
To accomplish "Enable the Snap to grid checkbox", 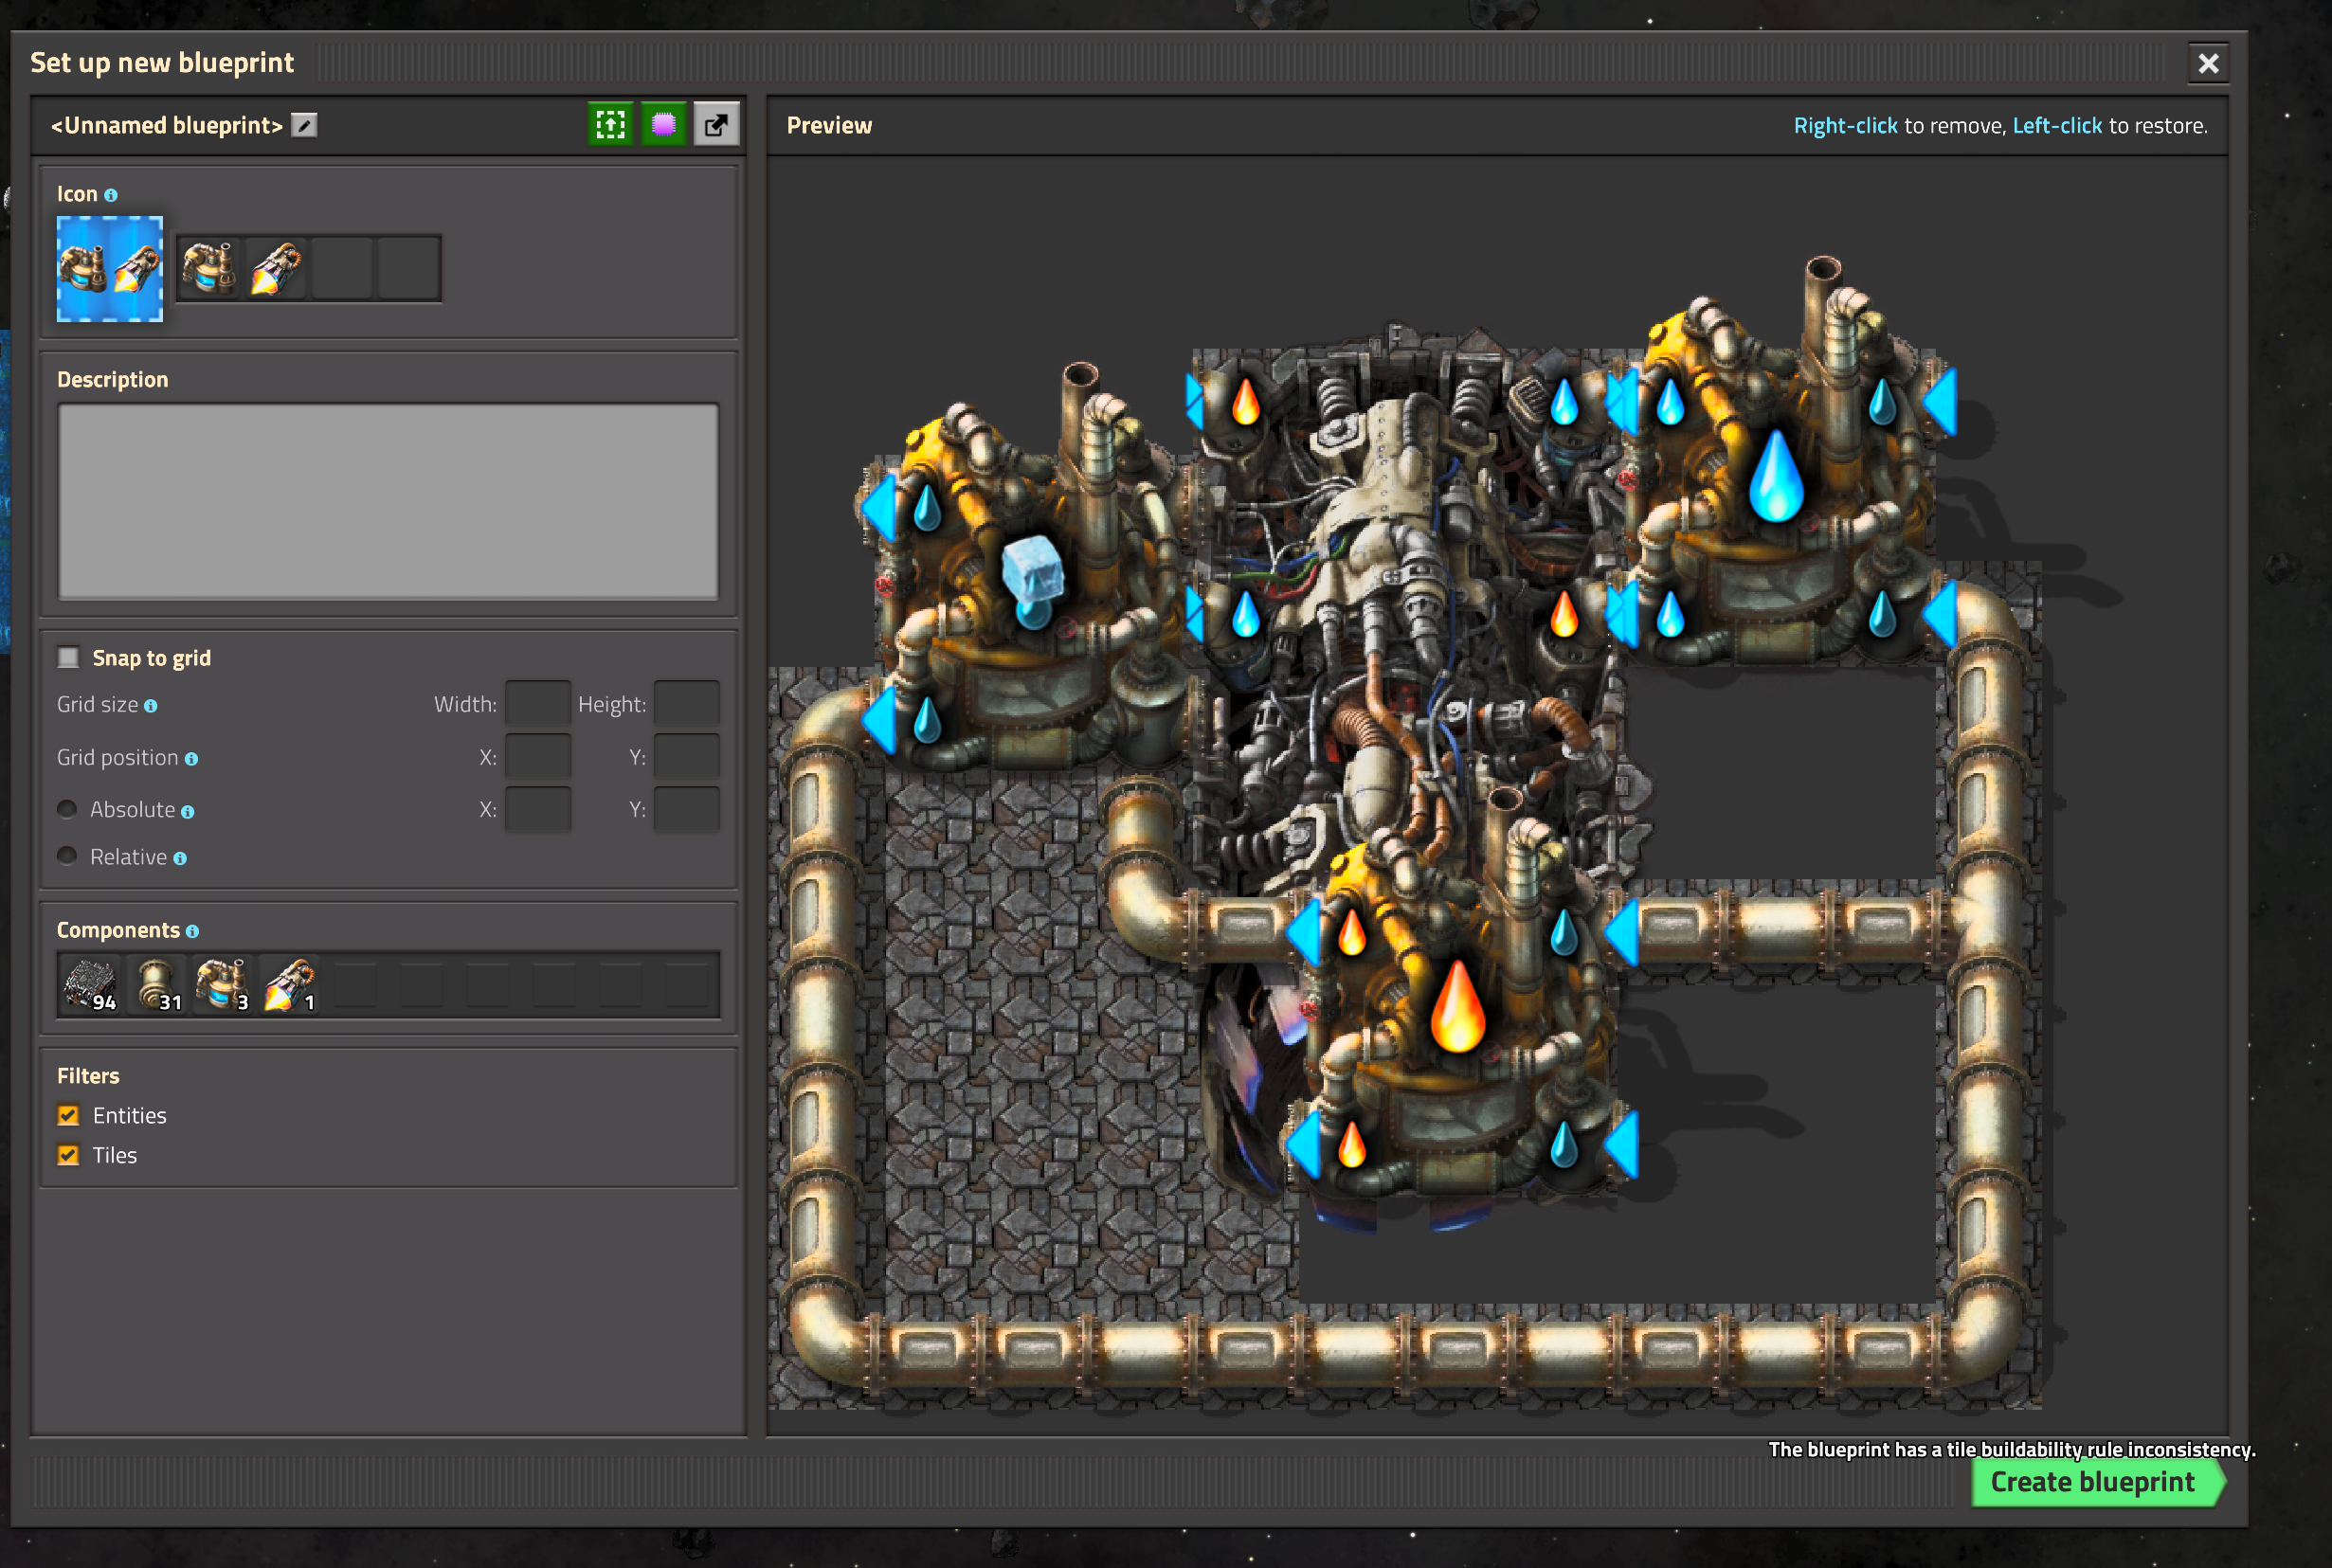I will [68, 658].
